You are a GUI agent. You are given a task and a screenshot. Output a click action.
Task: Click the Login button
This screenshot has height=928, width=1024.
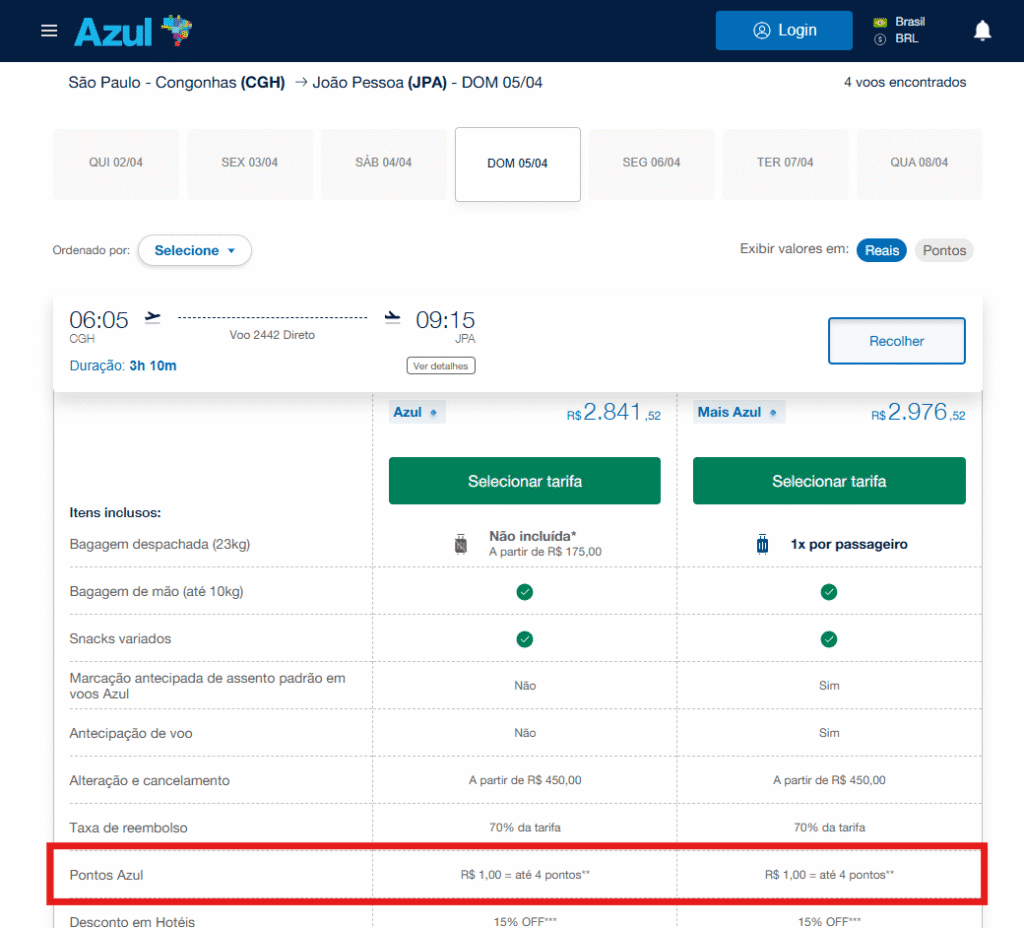784,31
